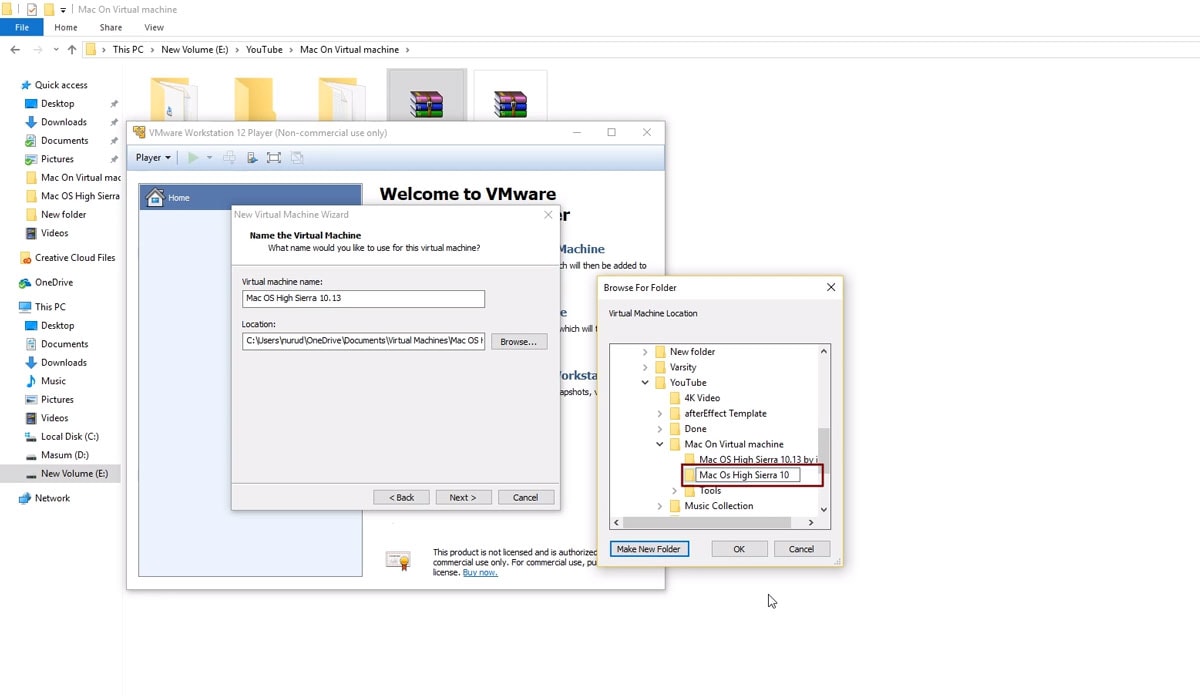Select This PC in Explorer sidebar
This screenshot has width=1200, height=696.
click(x=50, y=307)
